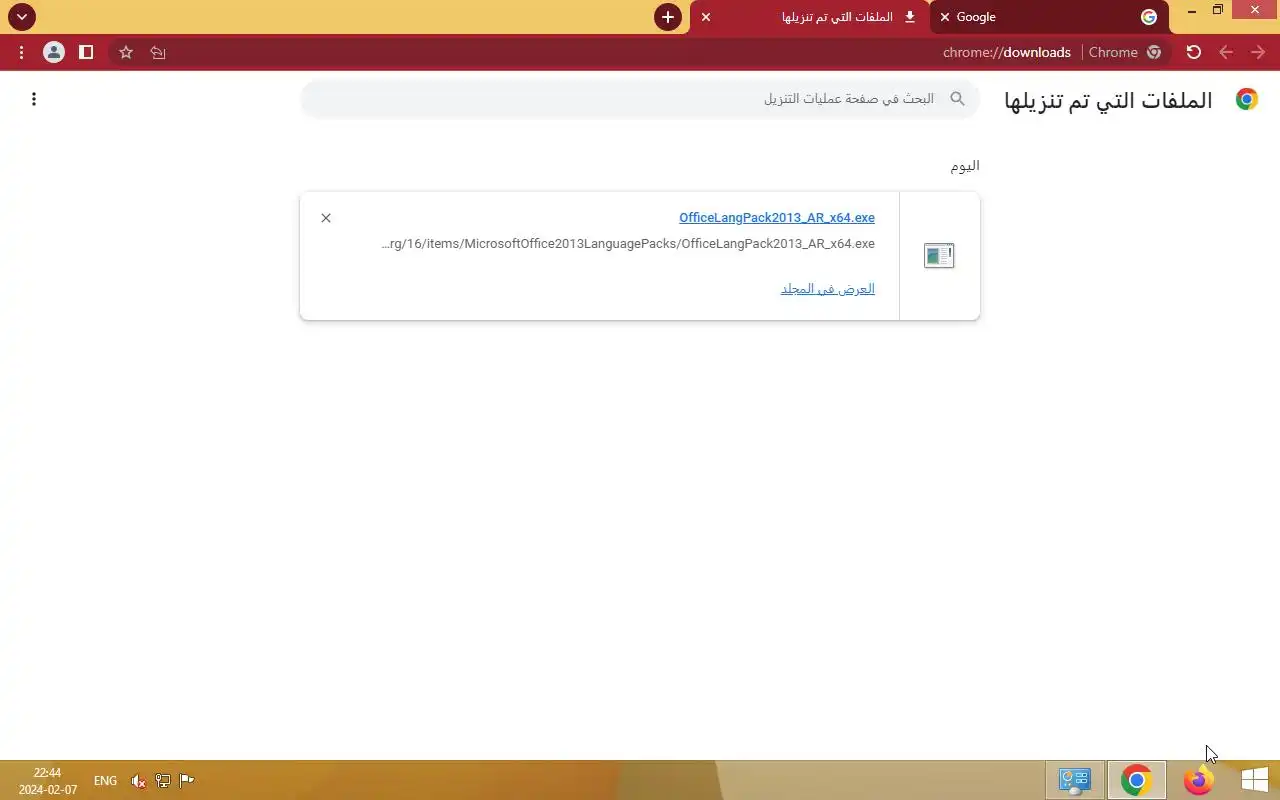This screenshot has height=800, width=1280.
Task: Click العرض في المجلد show in folder link
Action: 828,289
